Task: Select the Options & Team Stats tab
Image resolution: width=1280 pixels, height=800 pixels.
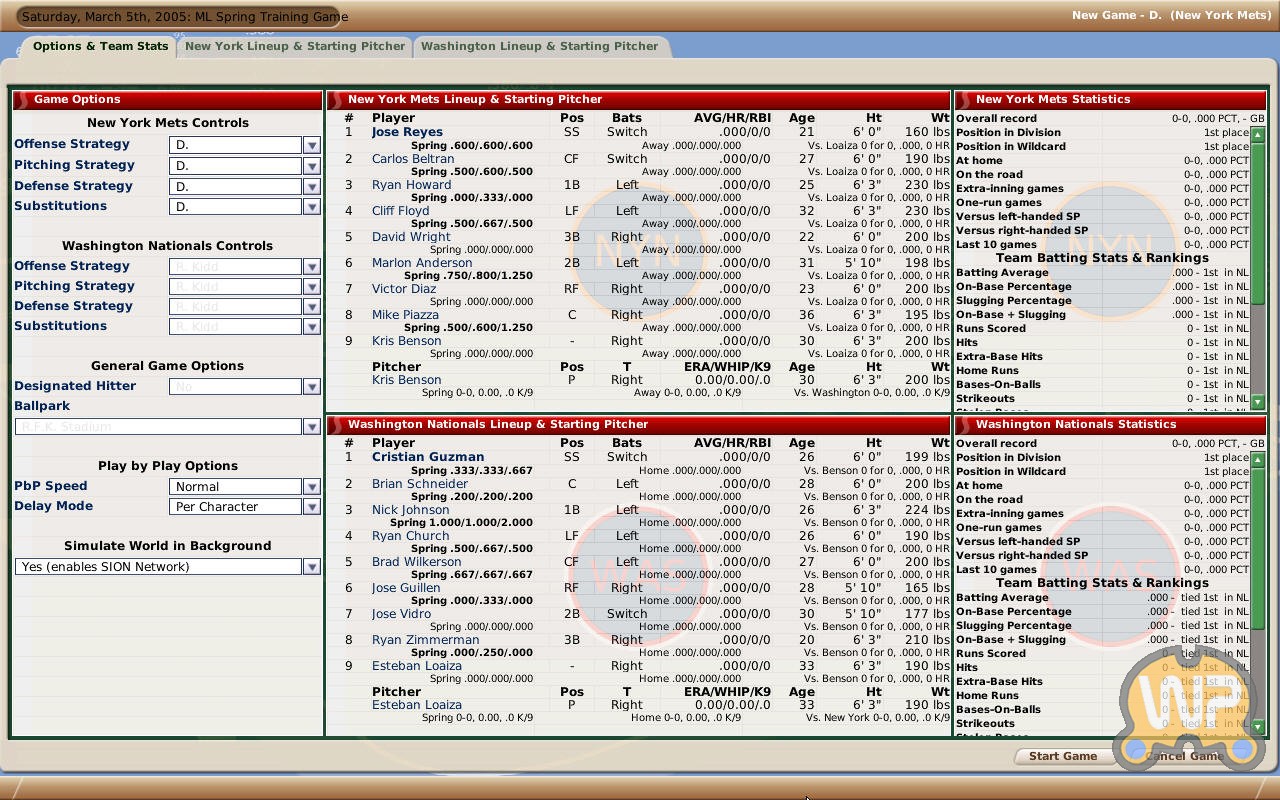Action: (x=100, y=46)
